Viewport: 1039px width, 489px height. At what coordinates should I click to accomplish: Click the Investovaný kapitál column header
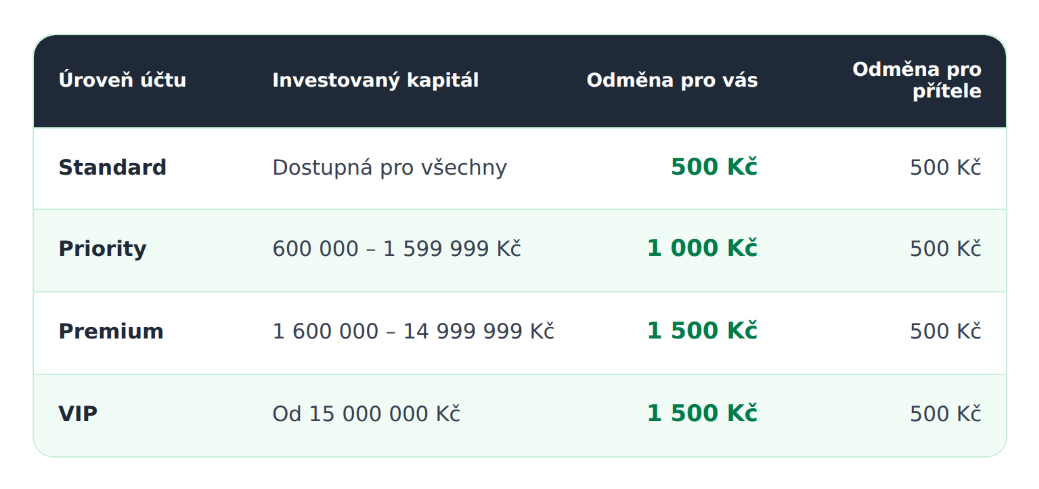click(375, 80)
